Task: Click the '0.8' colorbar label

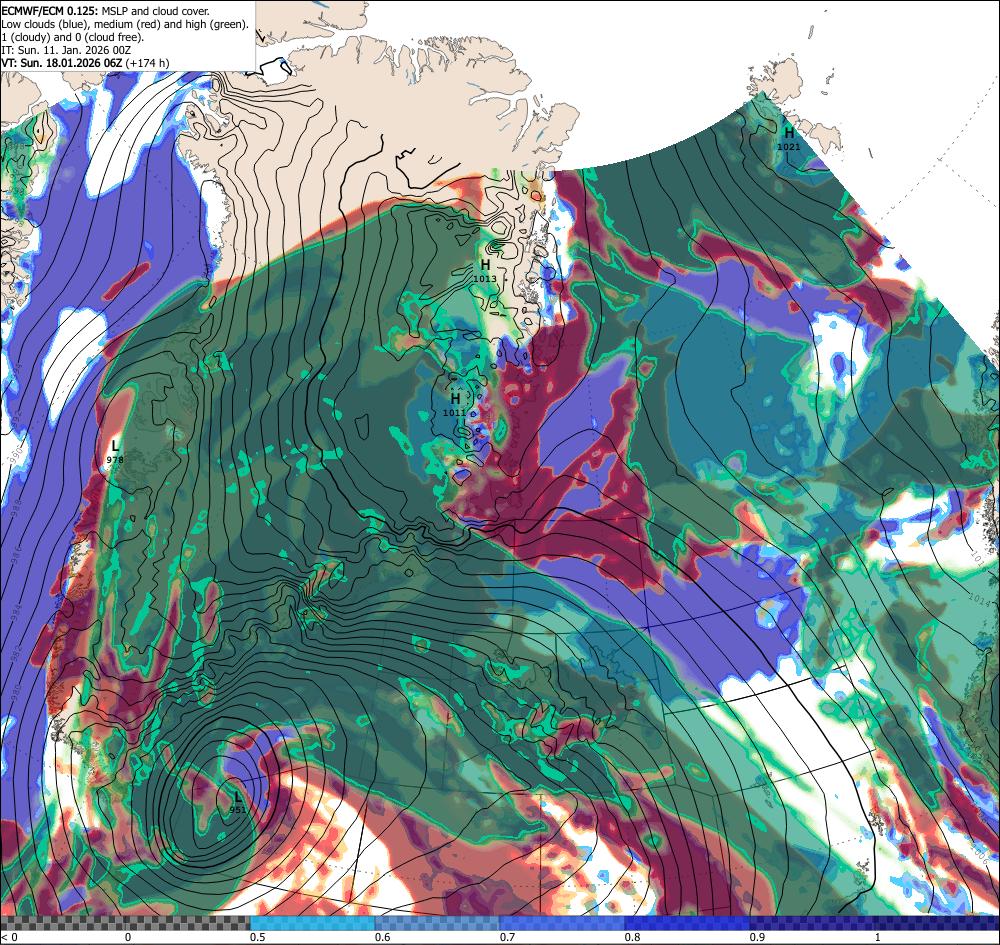Action: pyautogui.click(x=633, y=937)
